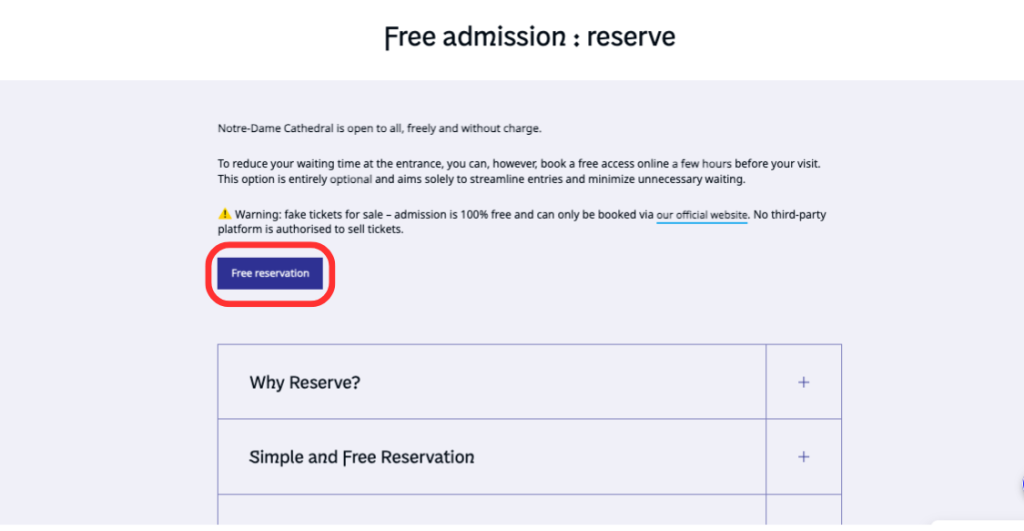Viewport: 1024px width, 531px height.
Task: Open the 'our official website' link
Action: 702,214
